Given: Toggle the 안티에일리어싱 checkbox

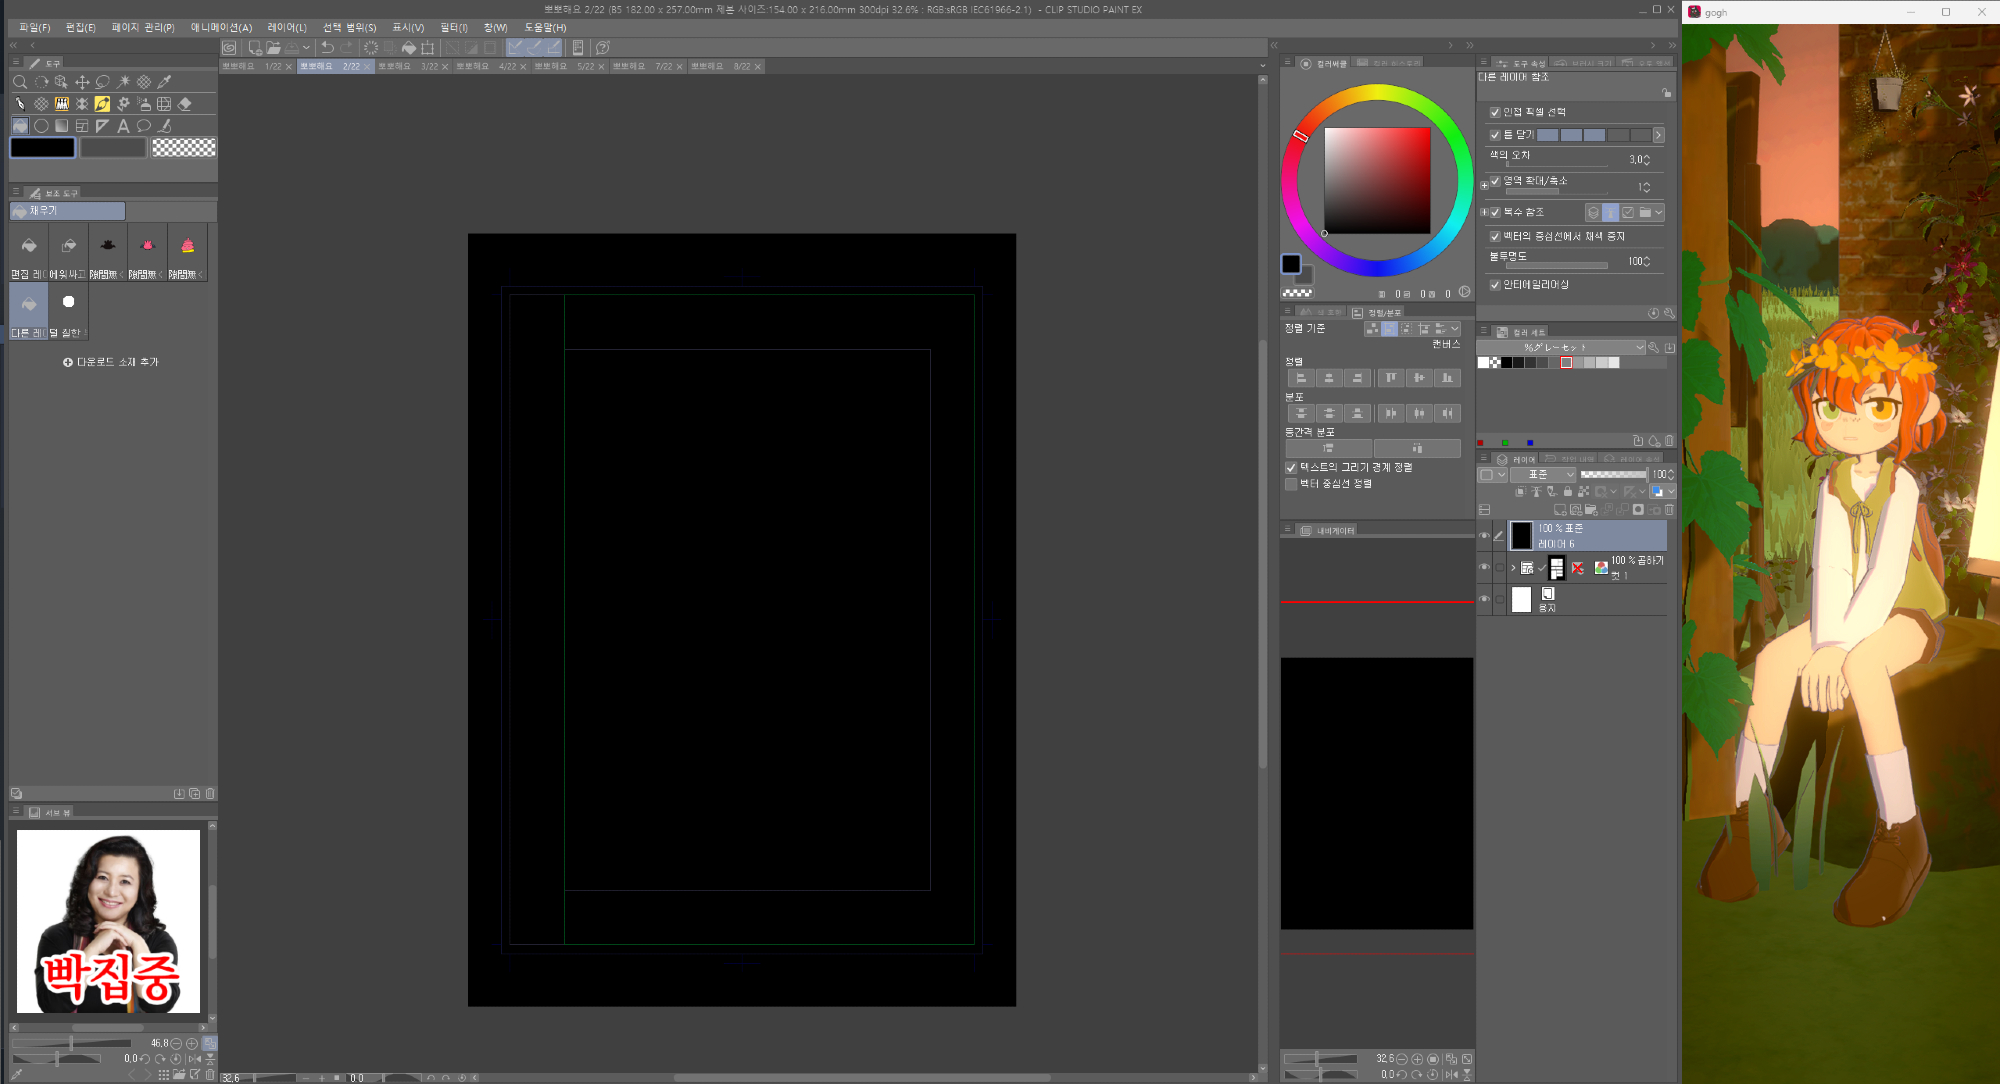Looking at the screenshot, I should coord(1495,285).
